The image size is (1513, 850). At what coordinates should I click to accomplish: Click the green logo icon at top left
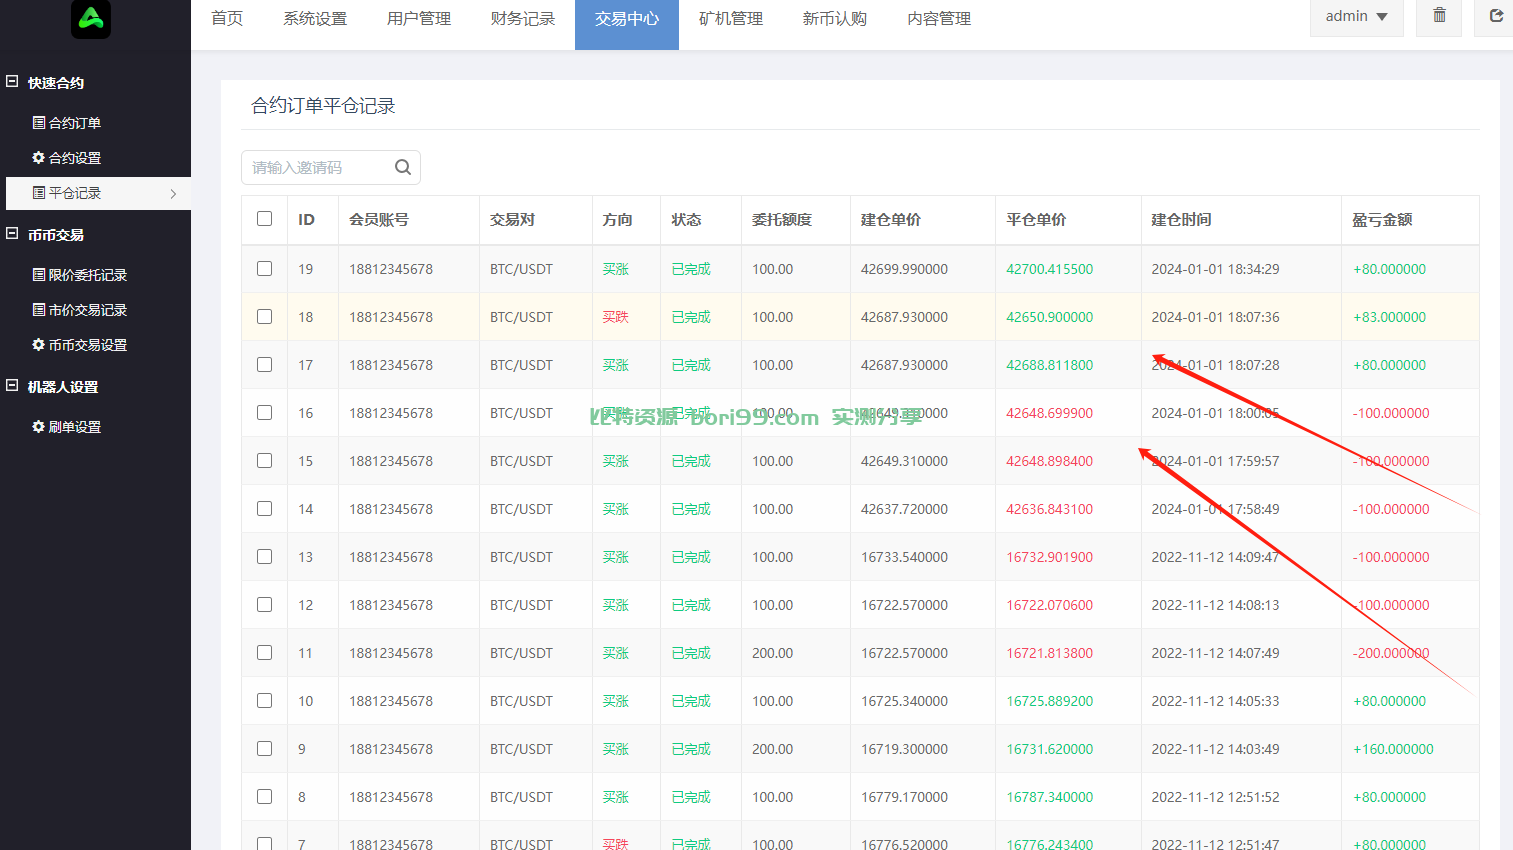click(91, 18)
